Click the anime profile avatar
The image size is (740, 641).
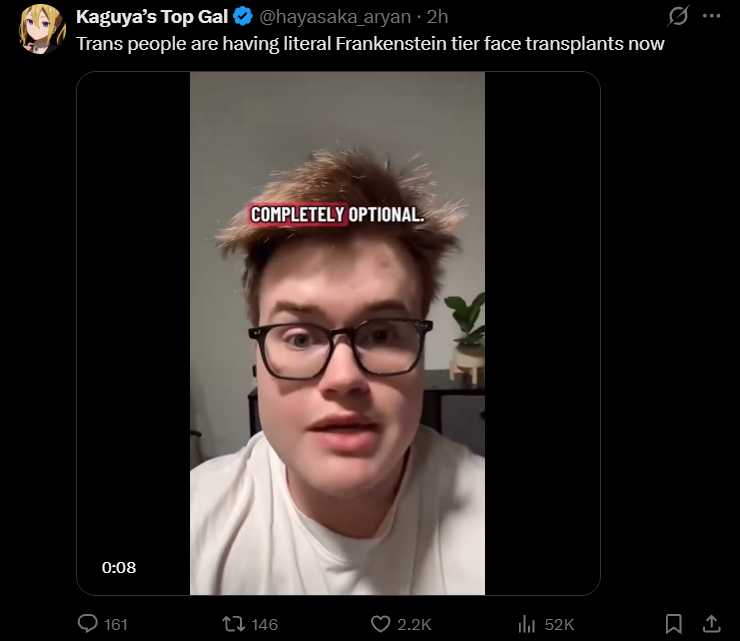pos(42,29)
